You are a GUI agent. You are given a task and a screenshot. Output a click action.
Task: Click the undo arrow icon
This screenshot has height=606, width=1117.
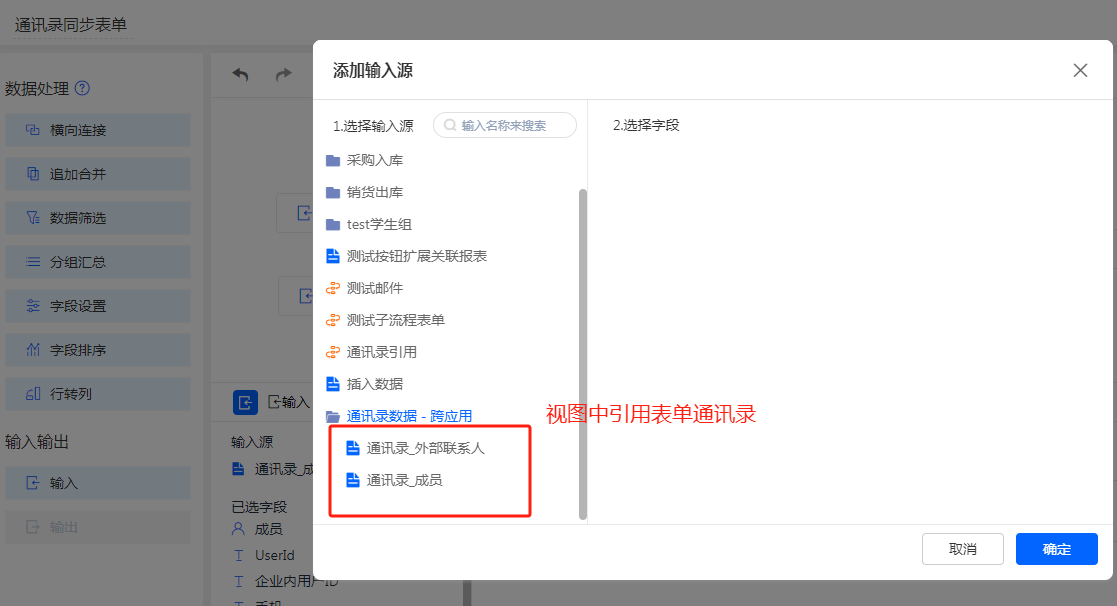coord(240,75)
